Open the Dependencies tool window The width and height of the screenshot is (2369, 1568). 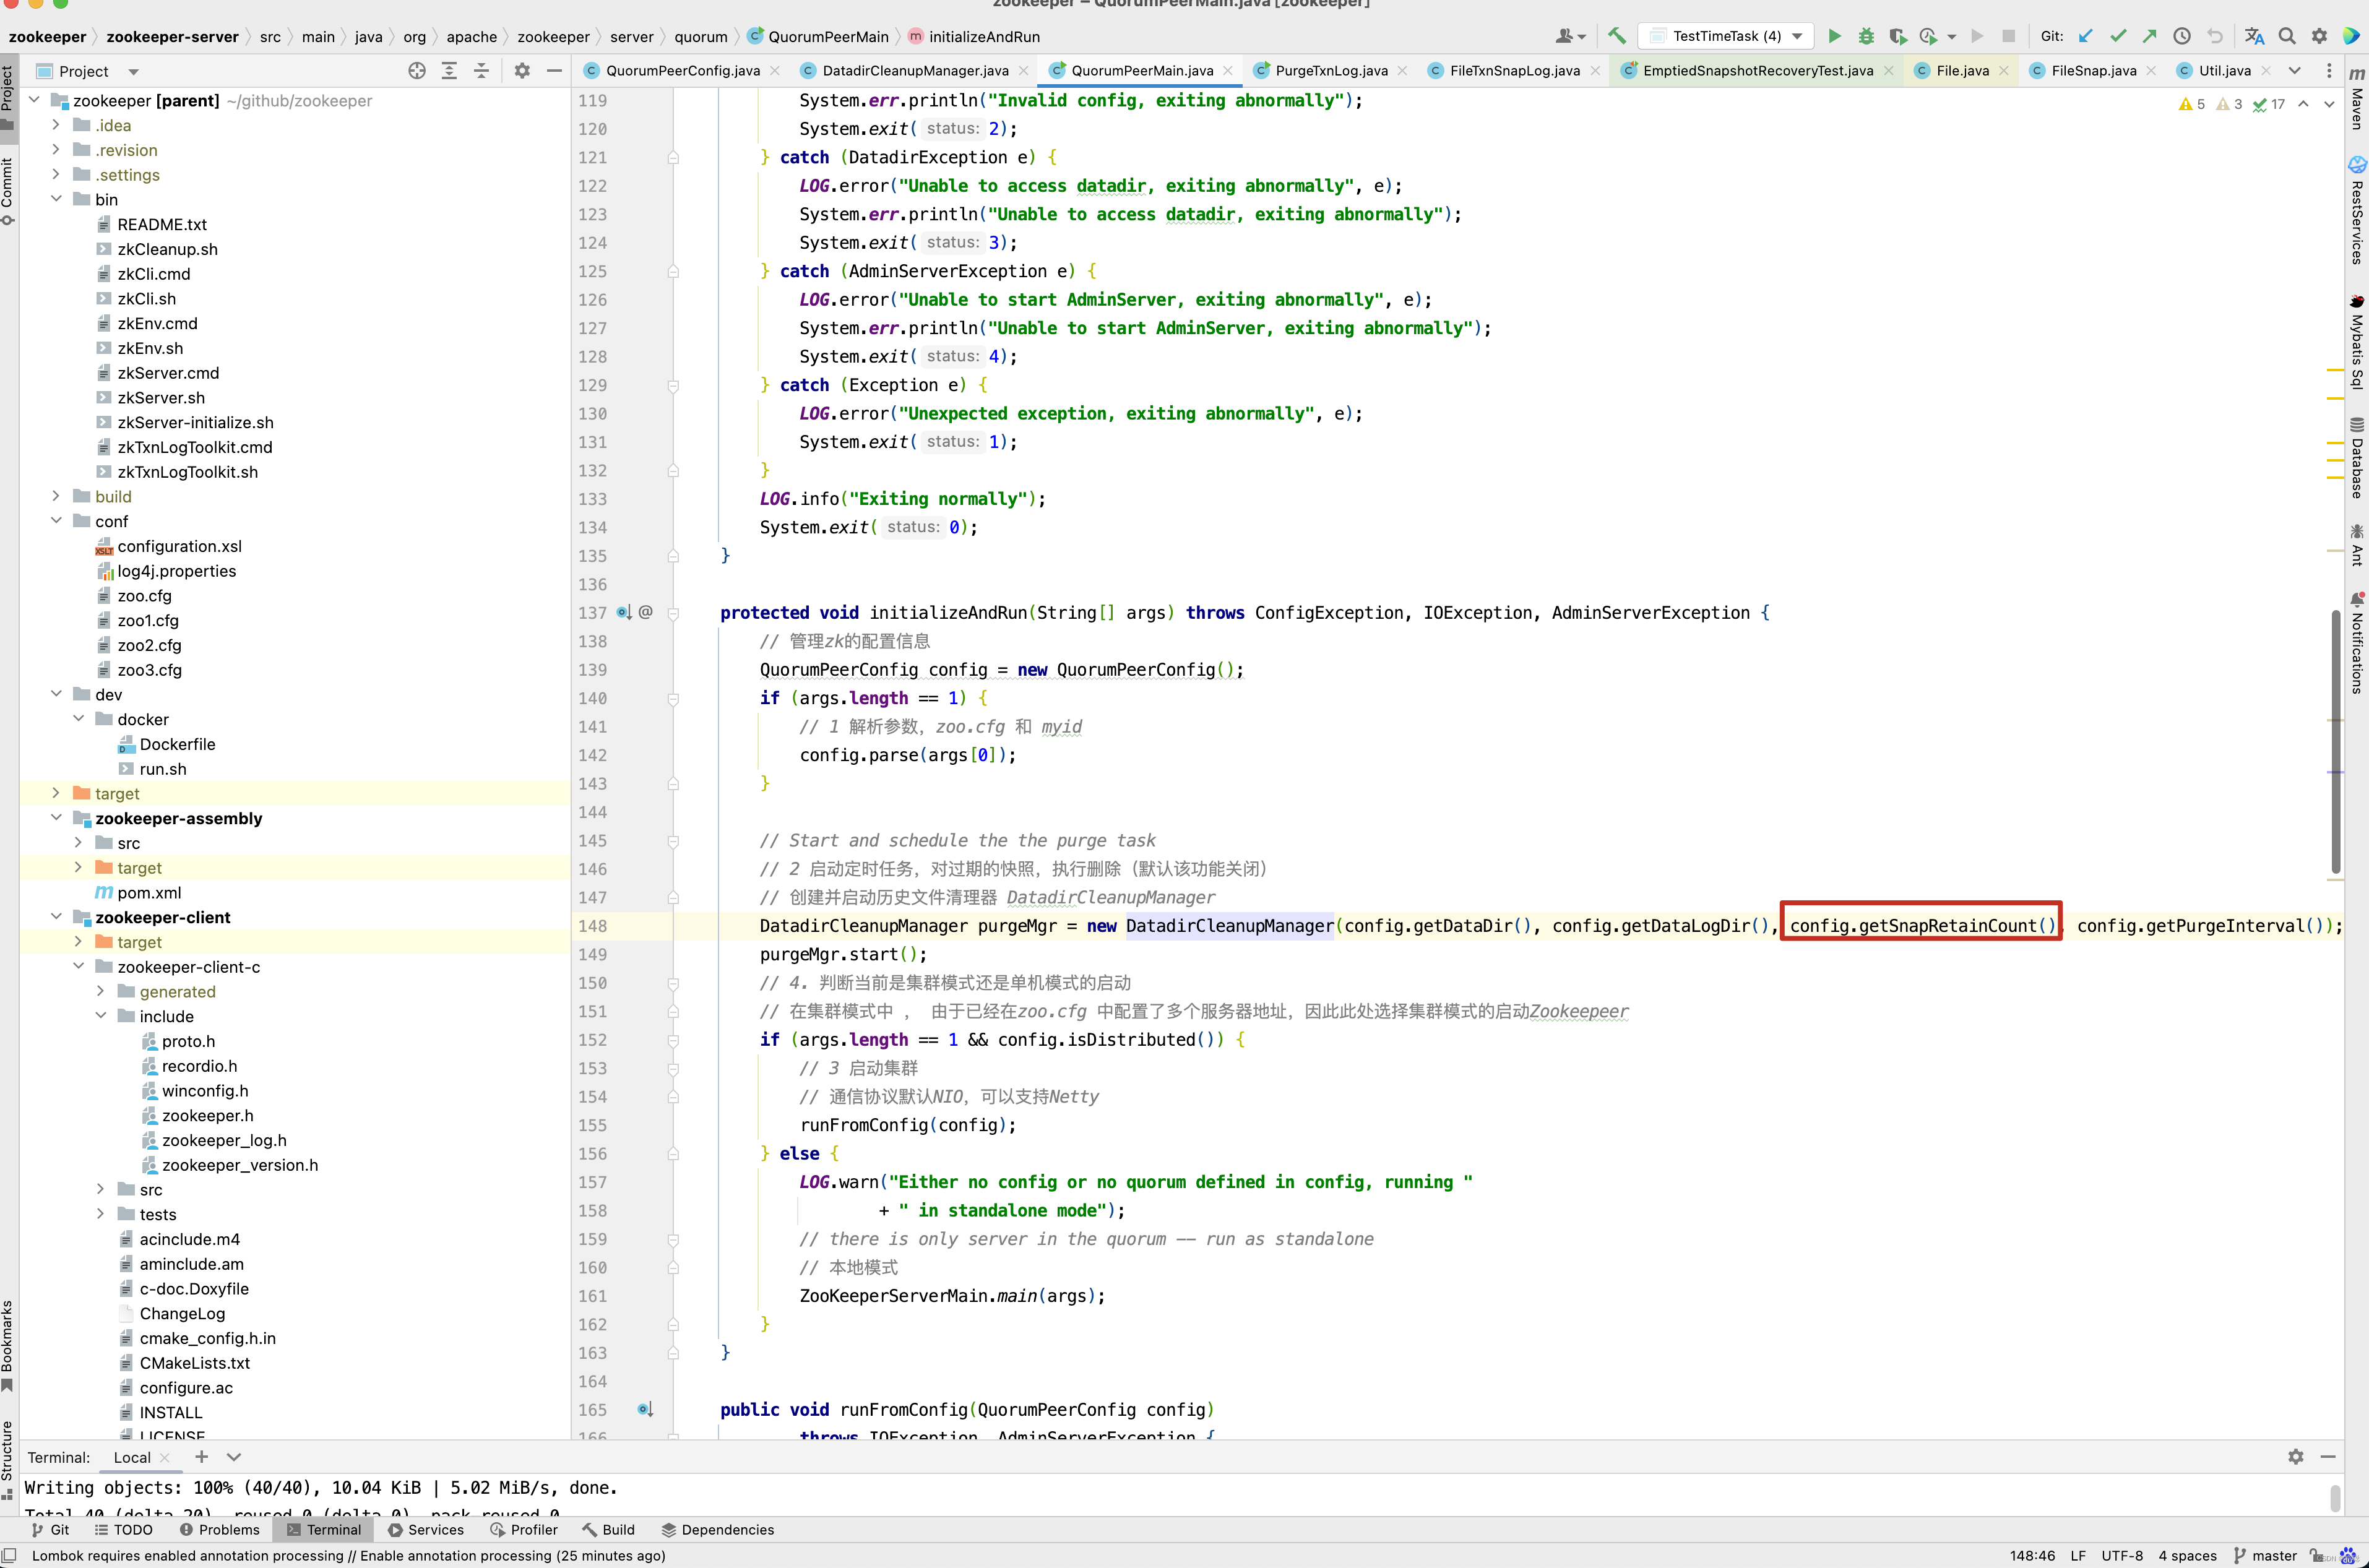pos(718,1530)
